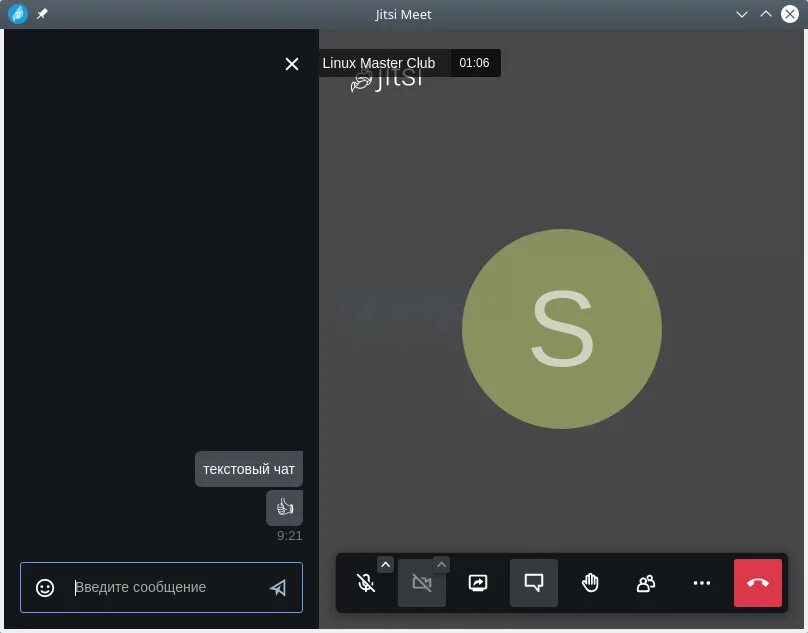Image resolution: width=808 pixels, height=633 pixels.
Task: Minimize the Jitsi Meet window
Action: pyautogui.click(x=742, y=14)
